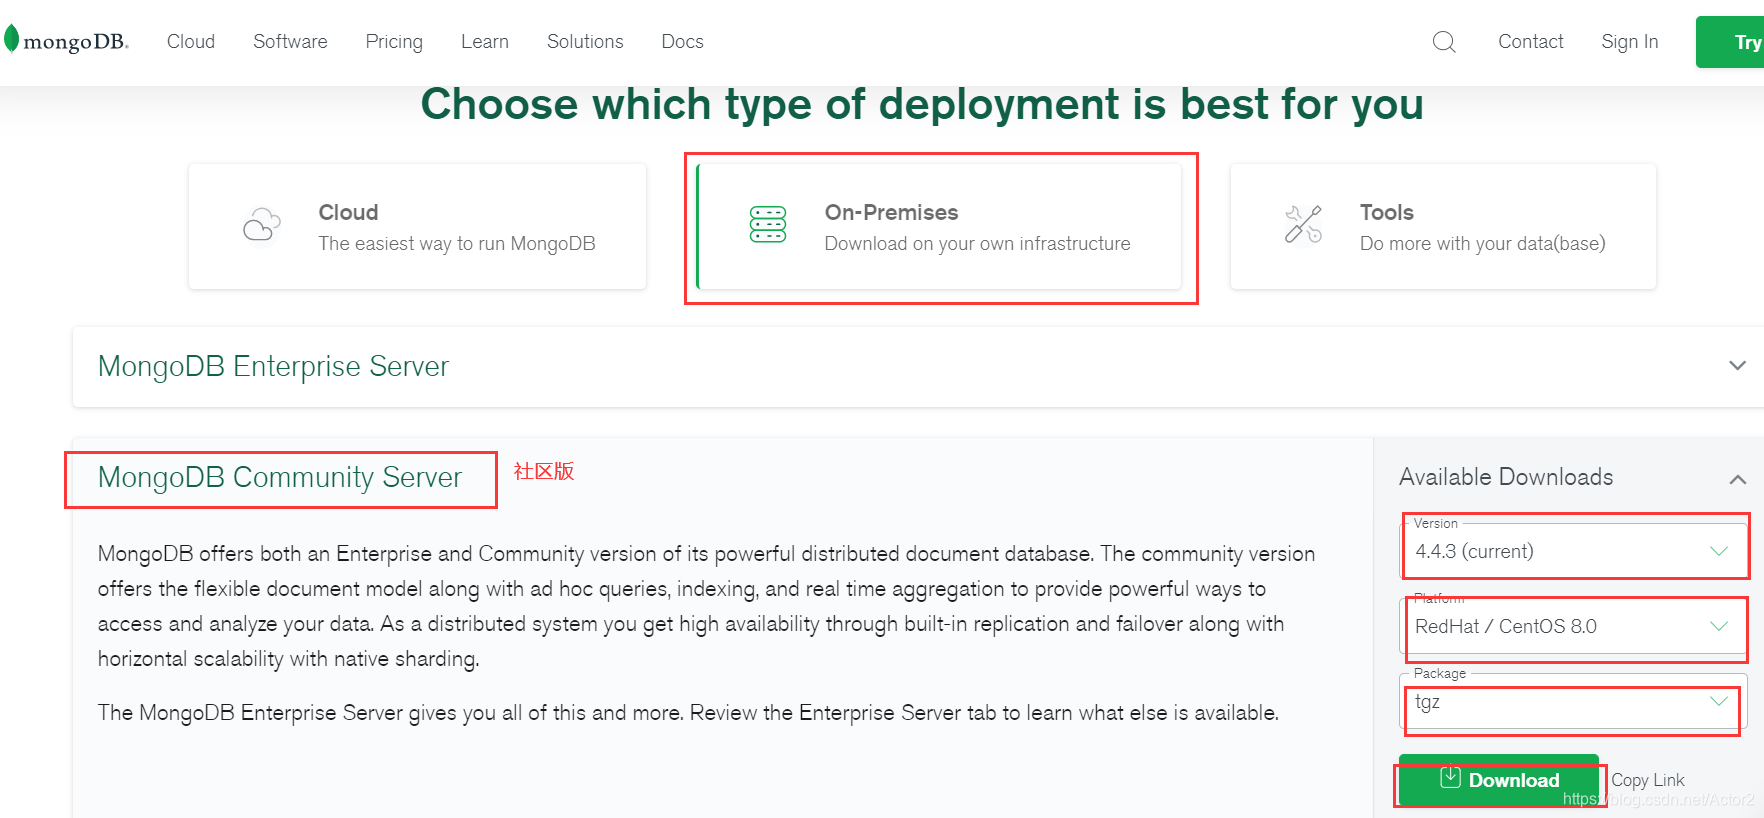The height and width of the screenshot is (818, 1764).
Task: Click the 'Available Downloads' title text
Action: pyautogui.click(x=1506, y=477)
